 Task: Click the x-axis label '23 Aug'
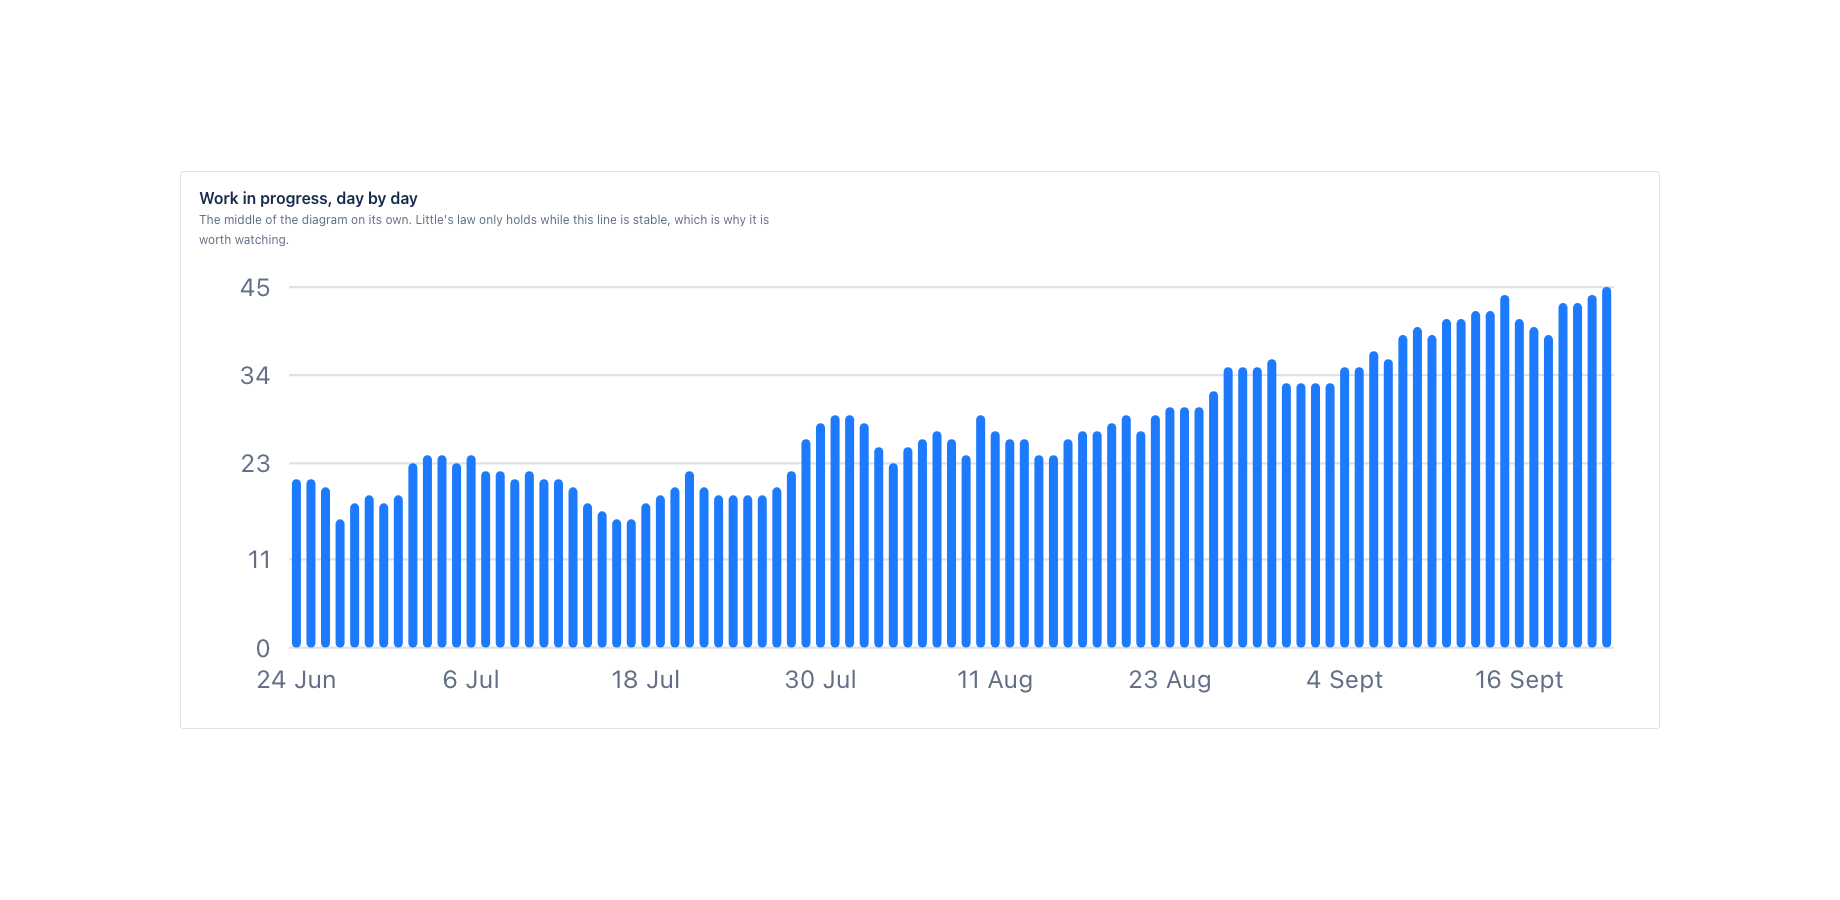1170,680
